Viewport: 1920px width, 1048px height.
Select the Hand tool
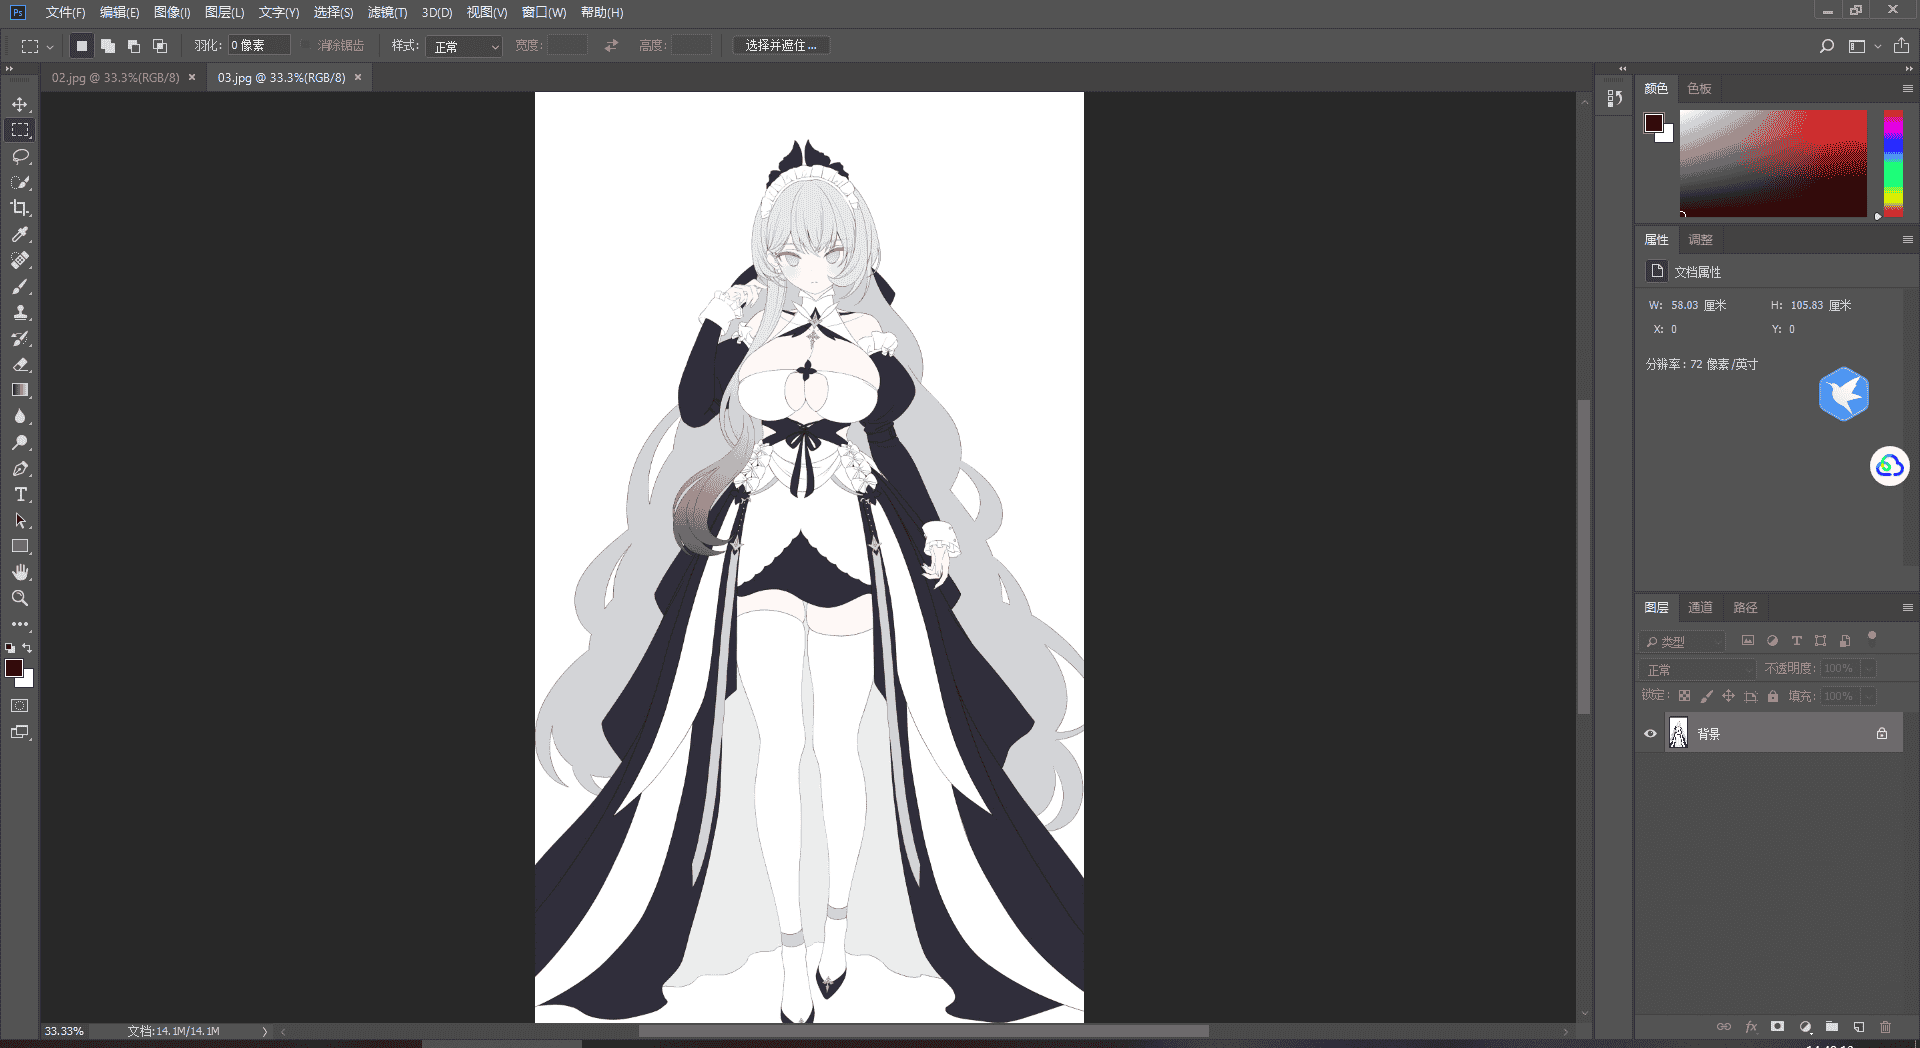coord(20,572)
